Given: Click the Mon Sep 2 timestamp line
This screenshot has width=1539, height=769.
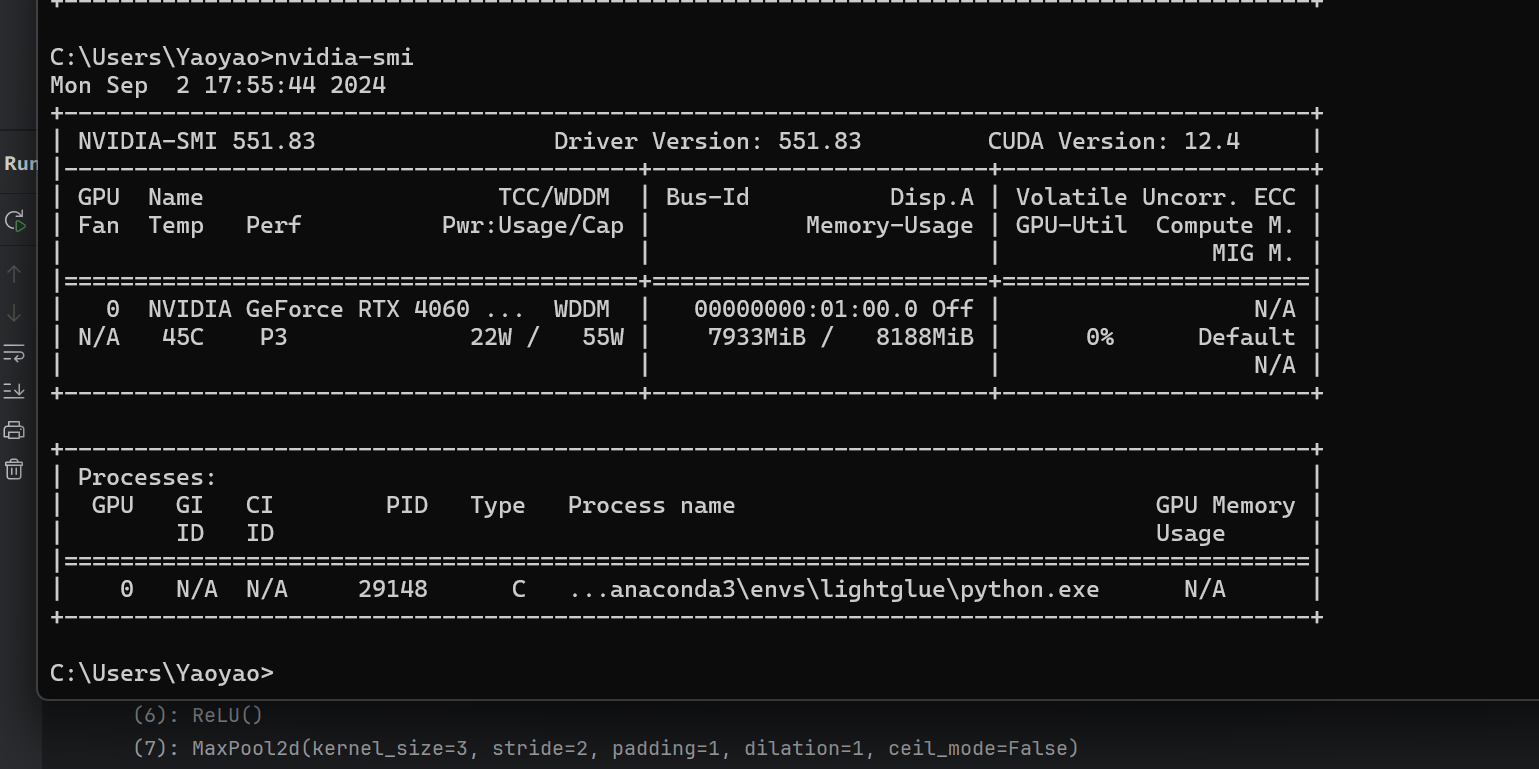Looking at the screenshot, I should click(x=217, y=85).
